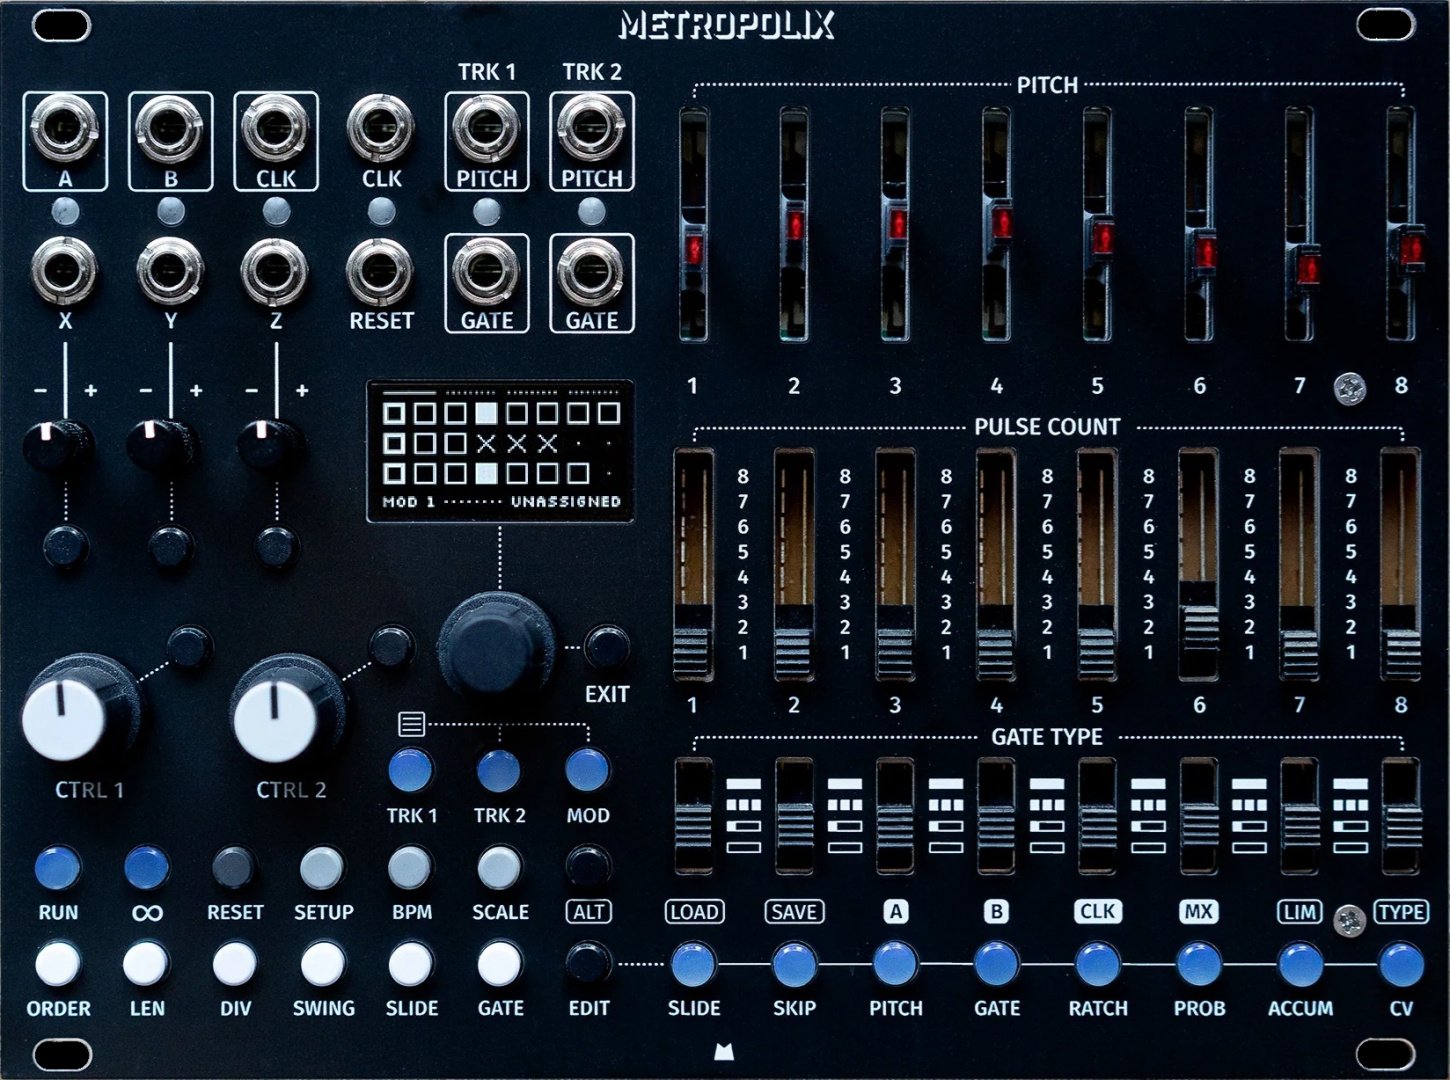Viewport: 1450px width, 1080px height.
Task: Select the TRK 2 blue button
Action: [x=498, y=770]
